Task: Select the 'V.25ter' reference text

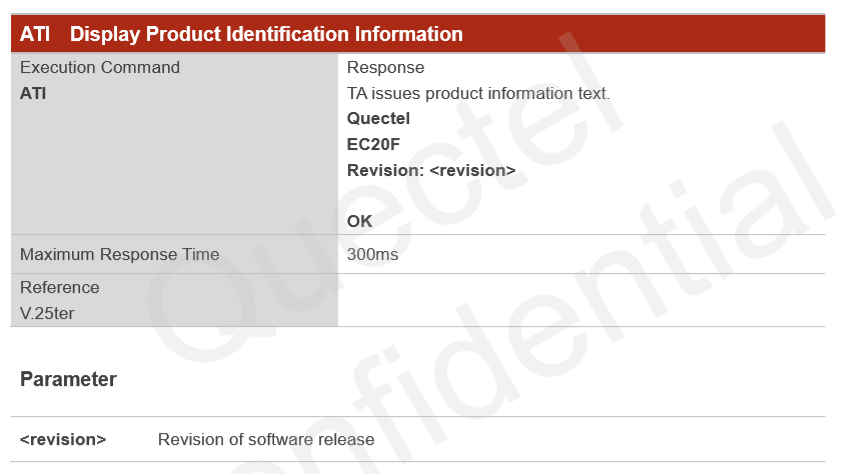Action: [x=47, y=313]
